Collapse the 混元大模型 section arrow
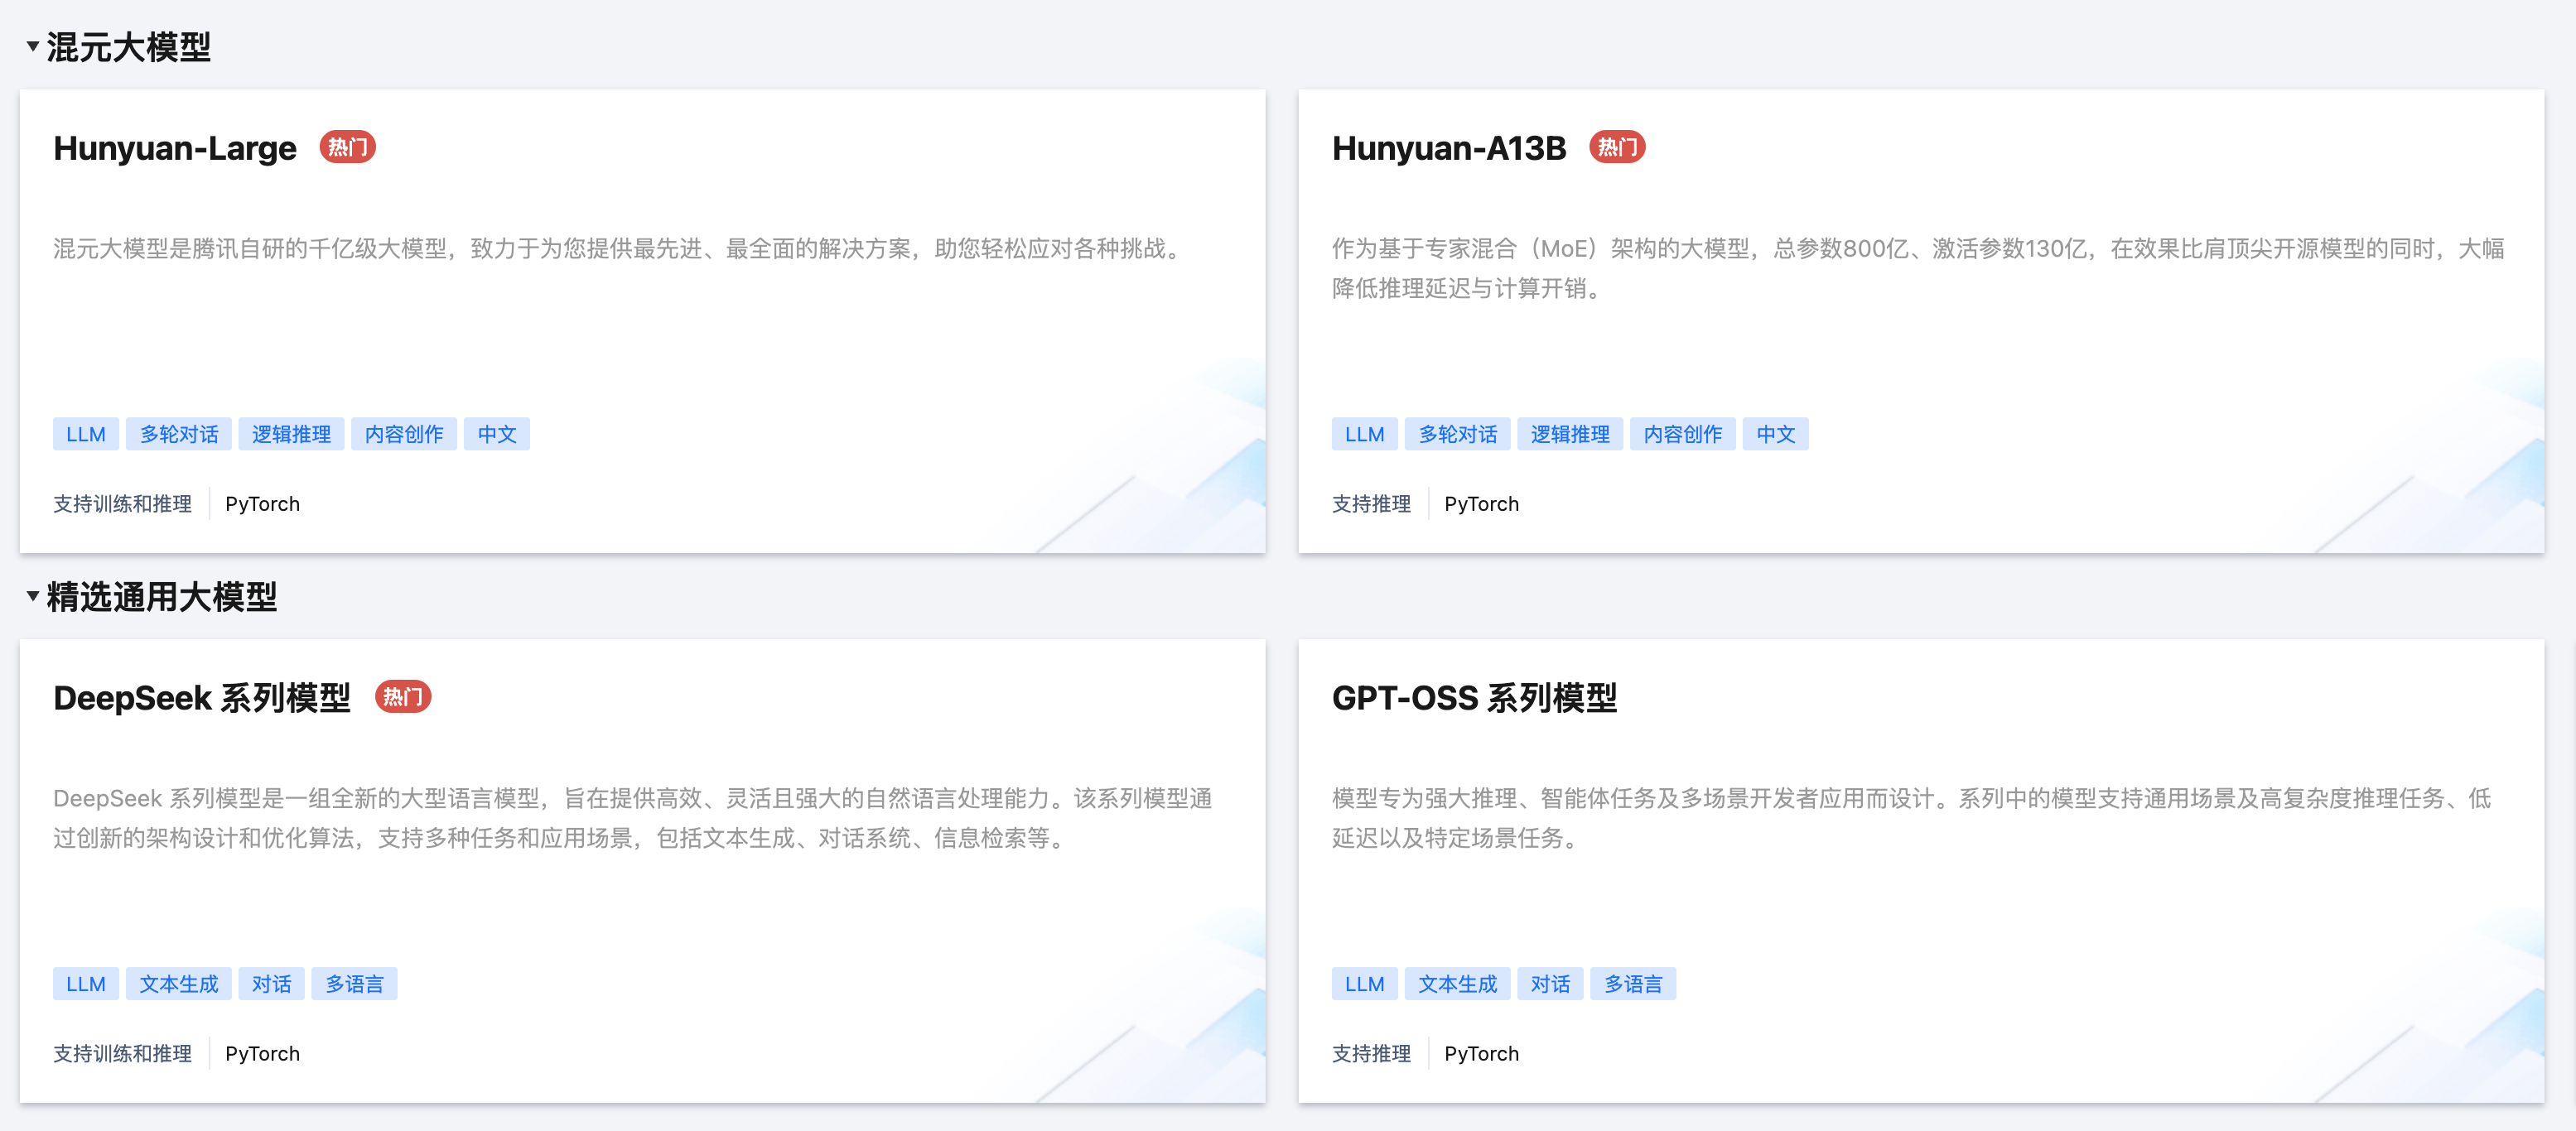 point(32,46)
